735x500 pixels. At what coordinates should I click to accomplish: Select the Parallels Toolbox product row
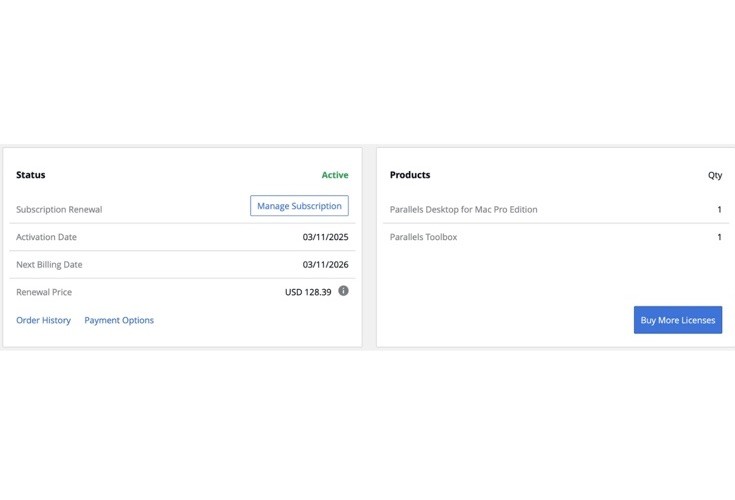pyautogui.click(x=555, y=237)
